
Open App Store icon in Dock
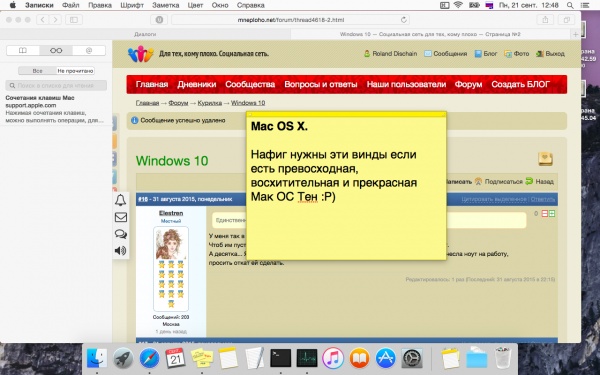(x=385, y=358)
